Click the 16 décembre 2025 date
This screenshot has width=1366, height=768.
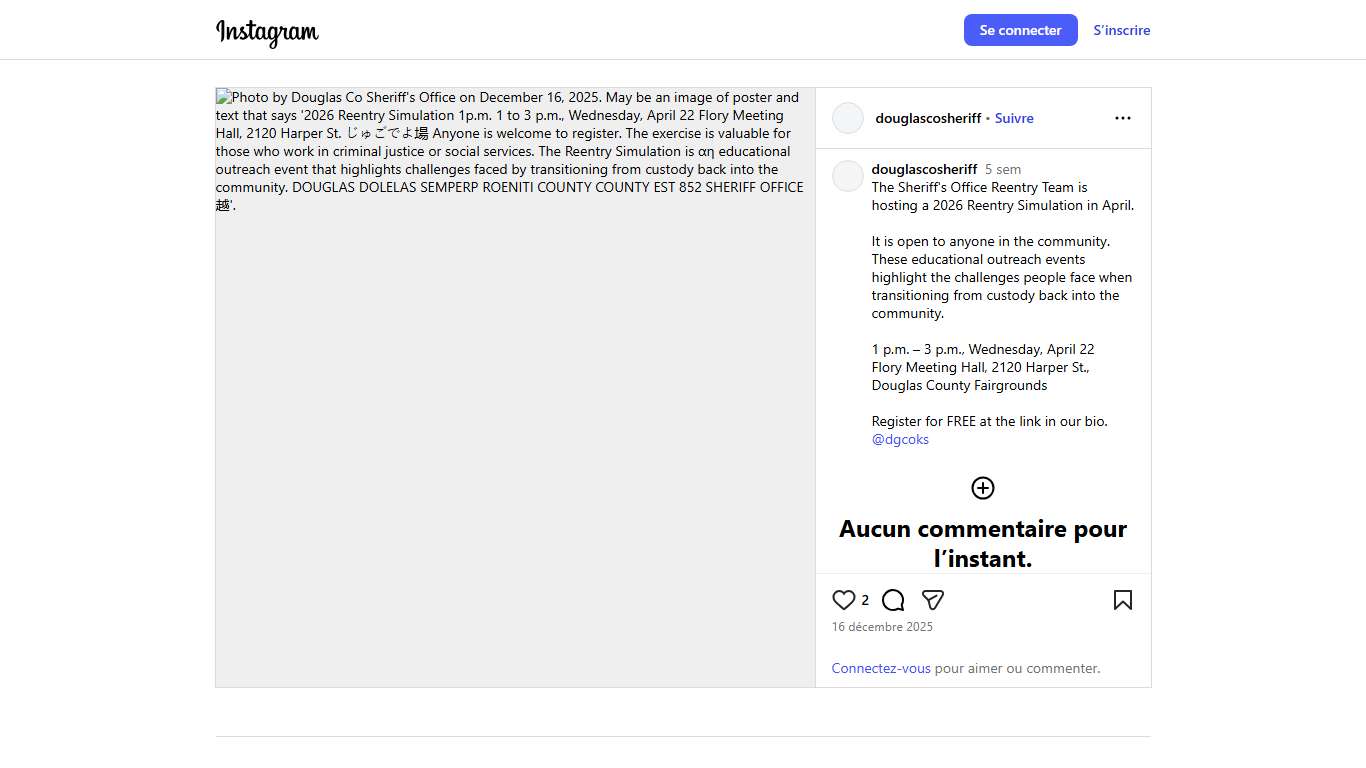click(x=882, y=627)
